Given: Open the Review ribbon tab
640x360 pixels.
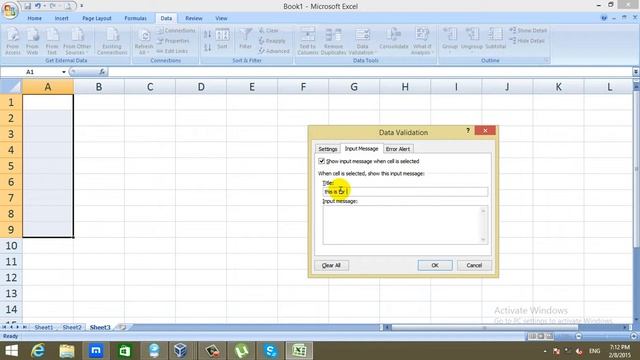Looking at the screenshot, I should point(193,18).
